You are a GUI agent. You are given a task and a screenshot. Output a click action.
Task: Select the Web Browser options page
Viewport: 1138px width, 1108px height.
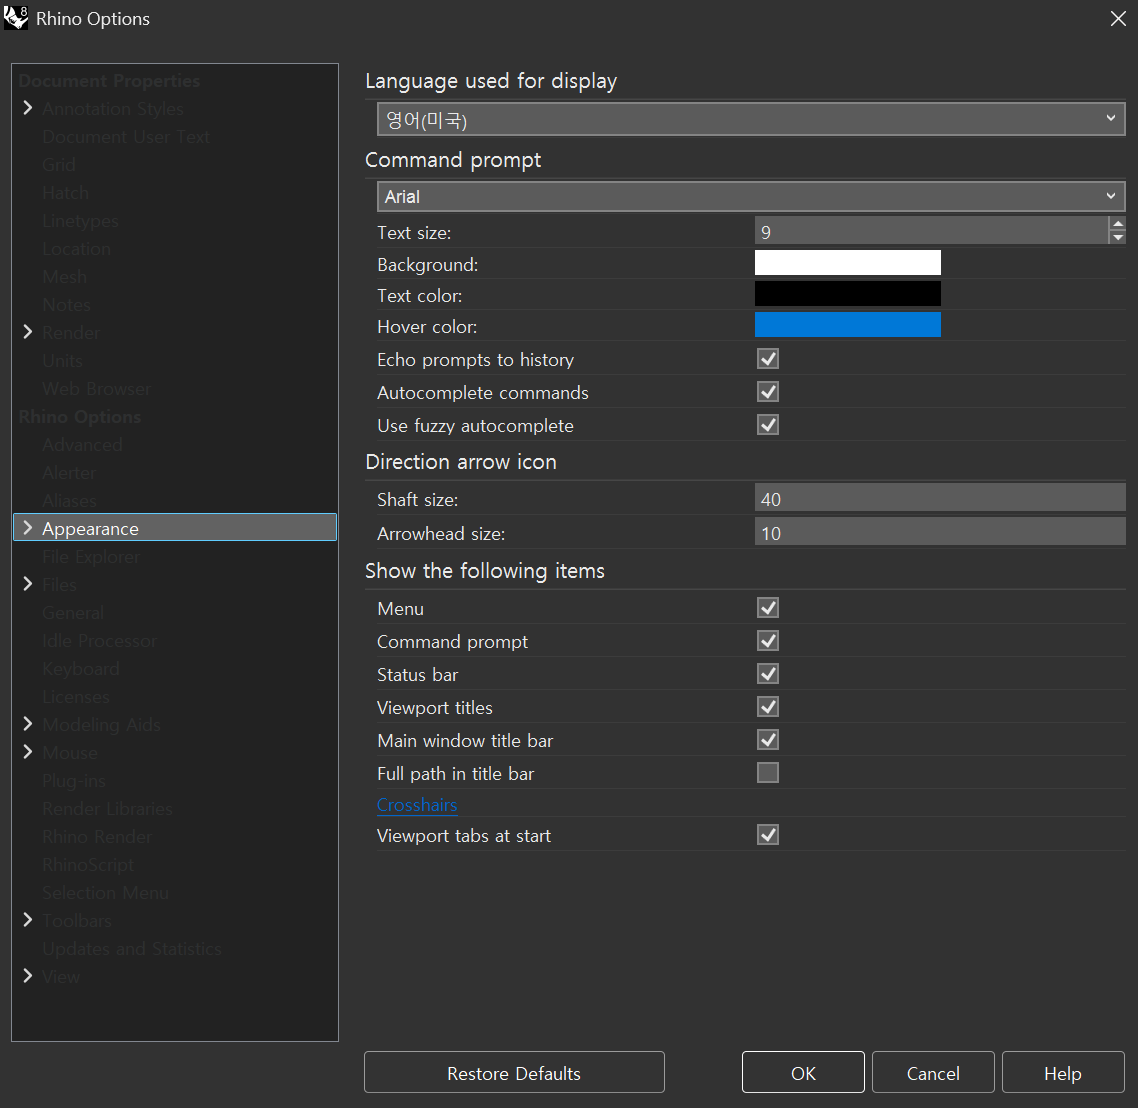(97, 388)
